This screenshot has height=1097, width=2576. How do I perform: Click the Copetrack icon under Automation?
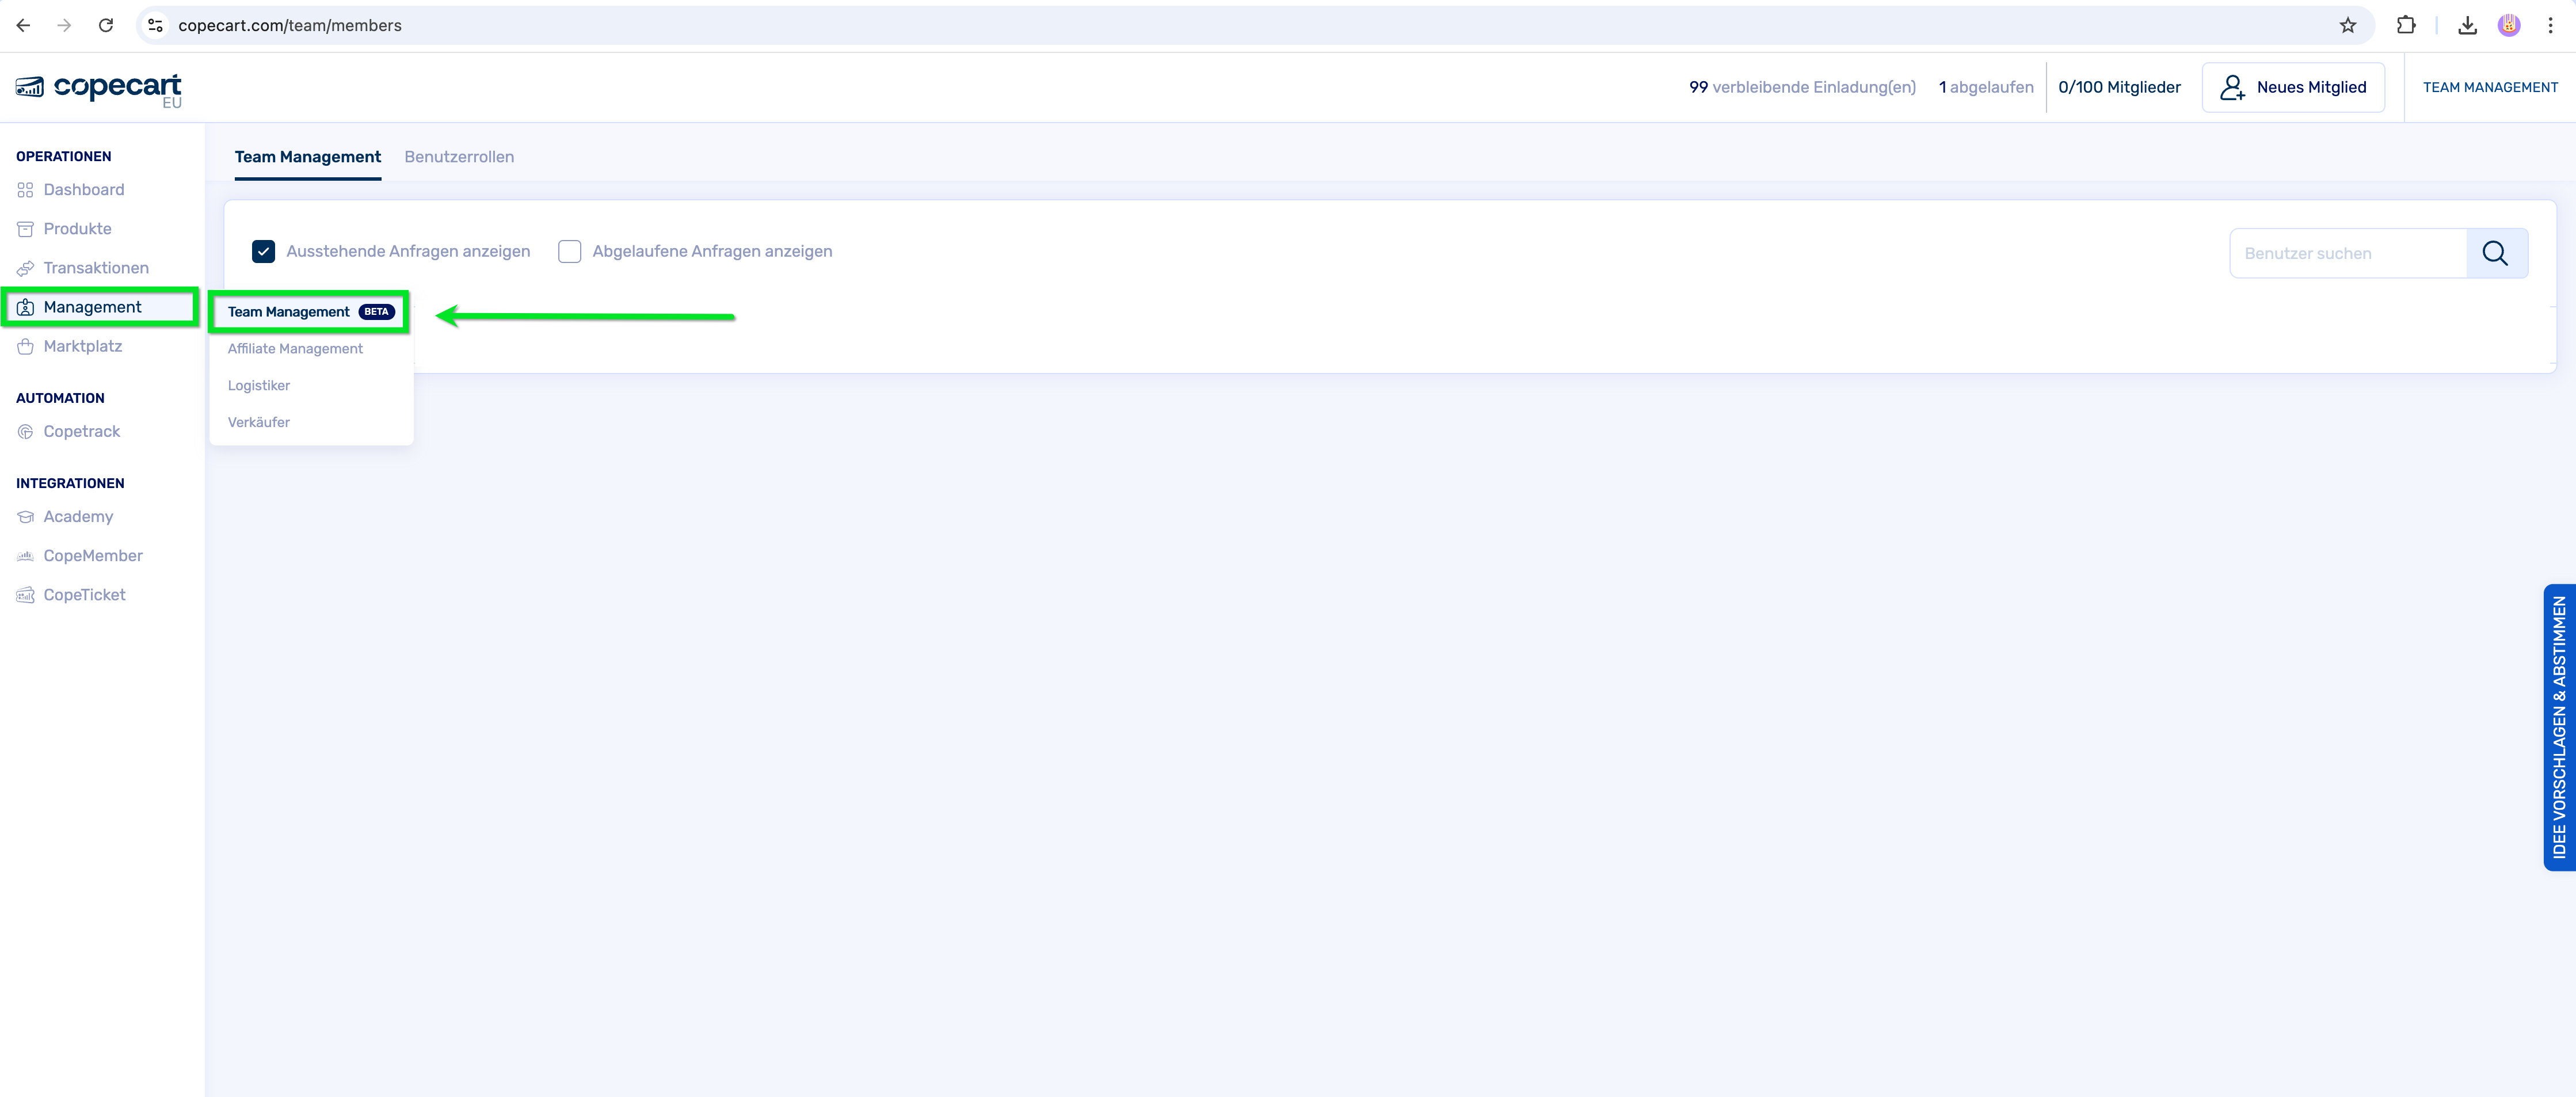[25, 432]
